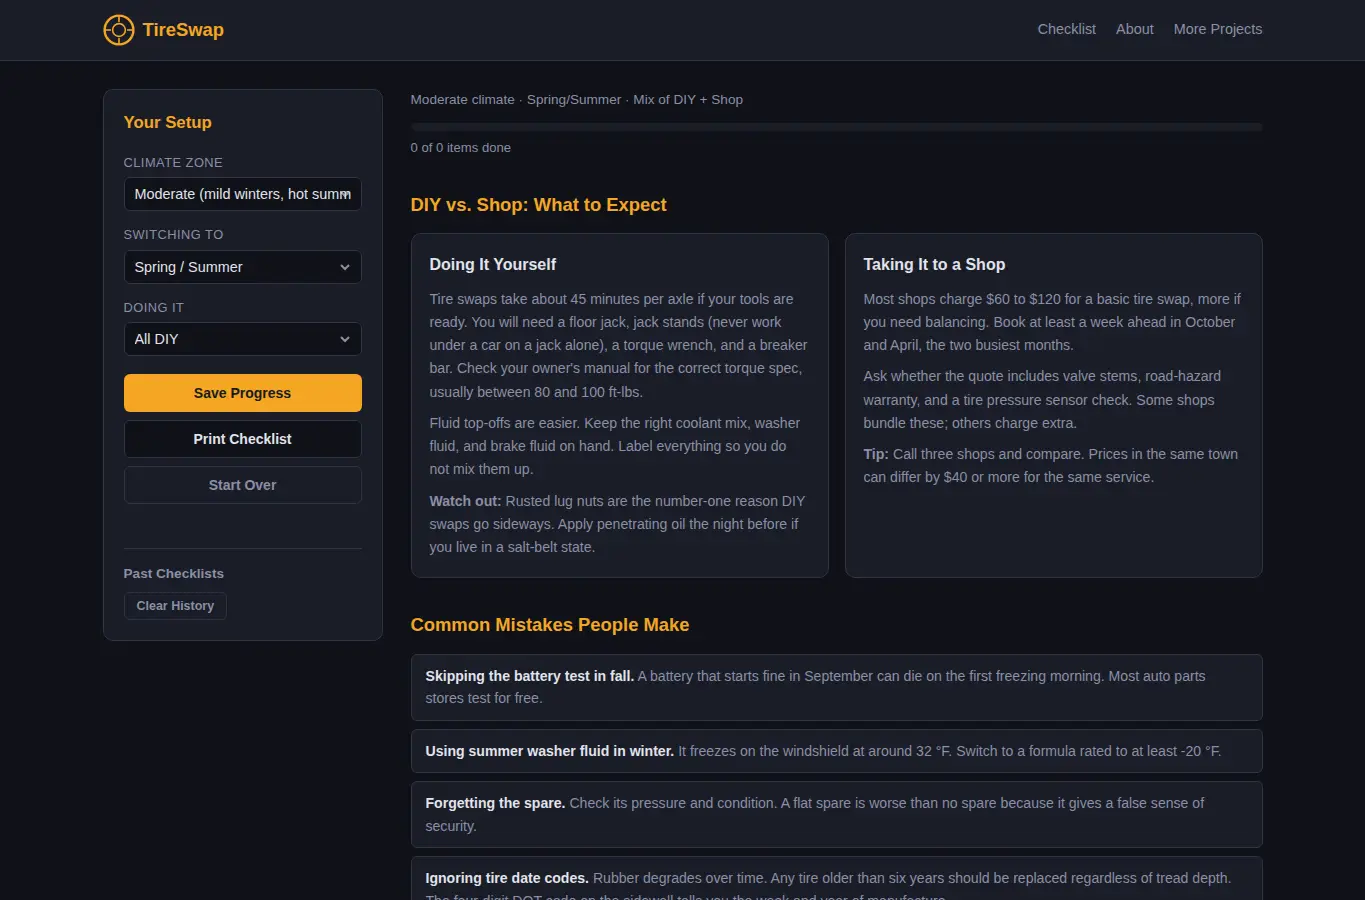Screen dimensions: 1365x900
Task: Click the "Your Setup" heading
Action: (x=167, y=122)
